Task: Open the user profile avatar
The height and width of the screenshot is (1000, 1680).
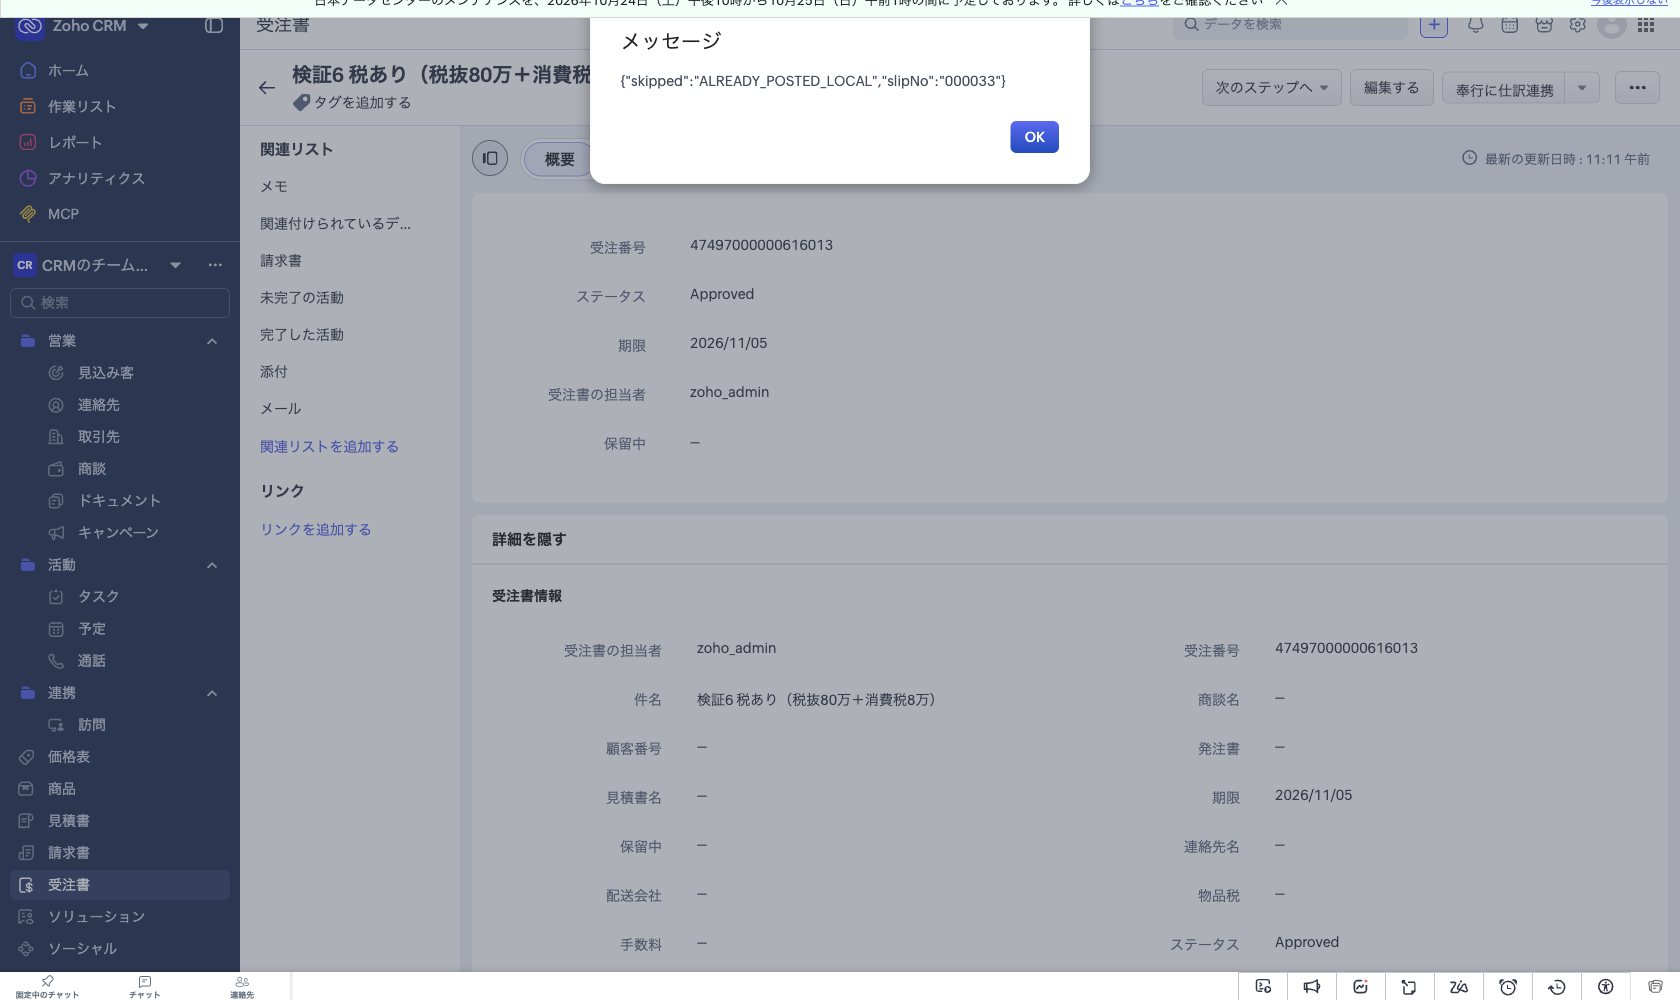Action: [x=1612, y=26]
